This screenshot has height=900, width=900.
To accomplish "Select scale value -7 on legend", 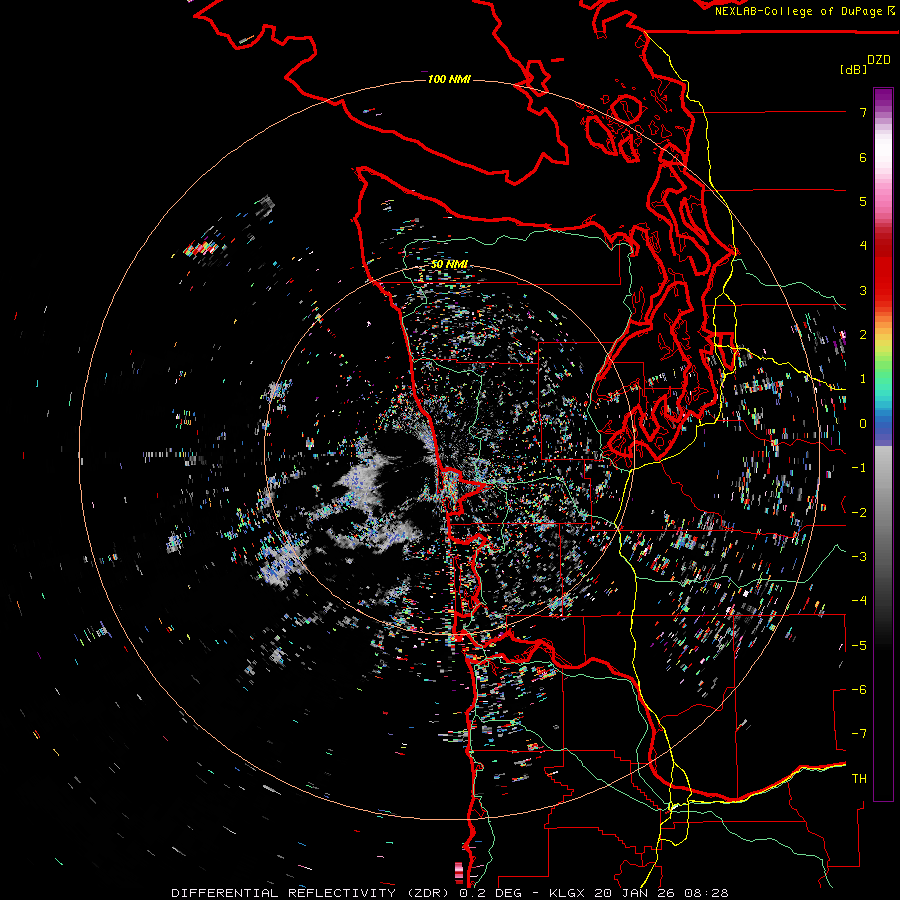I will tap(859, 734).
